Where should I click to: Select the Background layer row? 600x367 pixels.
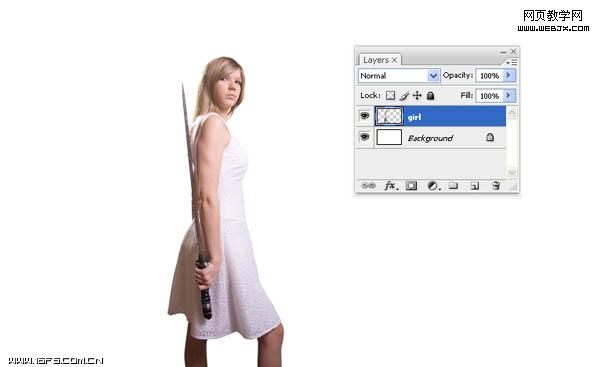[432, 137]
